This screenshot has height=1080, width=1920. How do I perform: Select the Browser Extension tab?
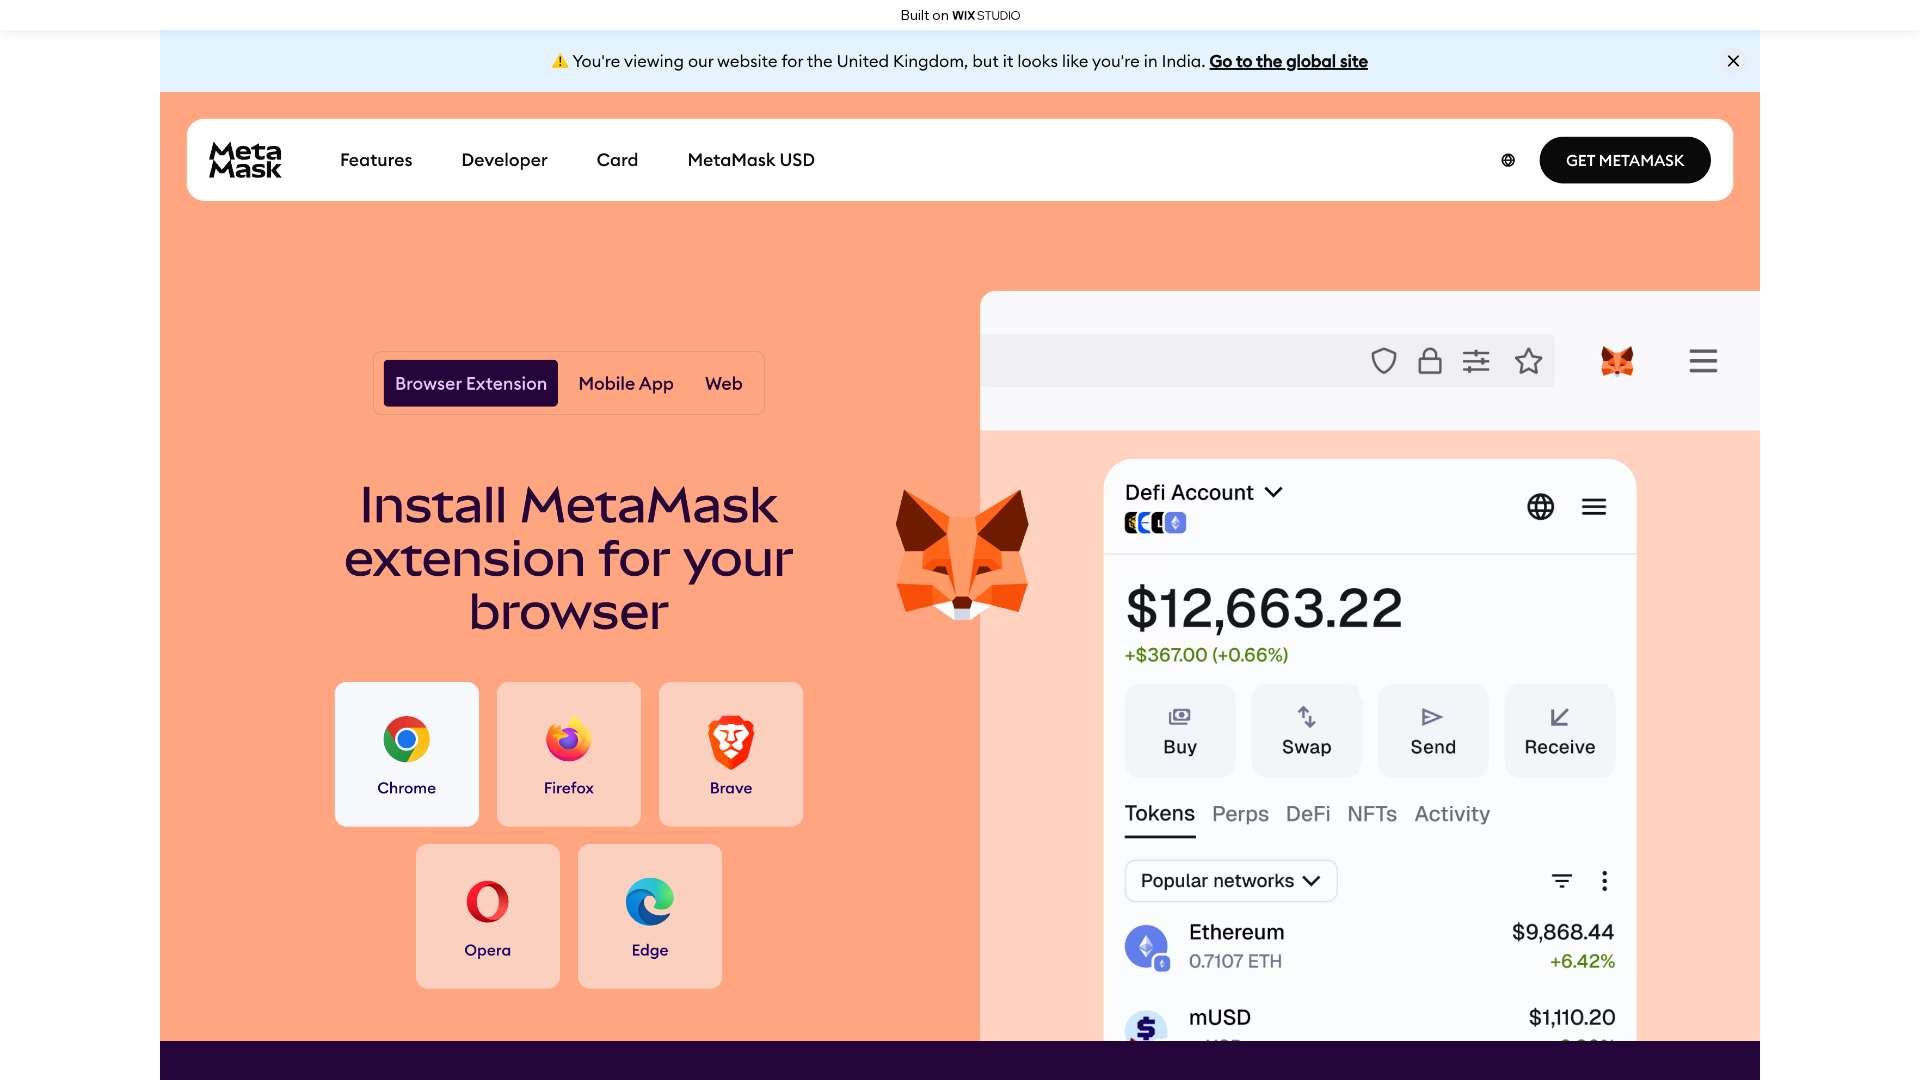pos(471,383)
